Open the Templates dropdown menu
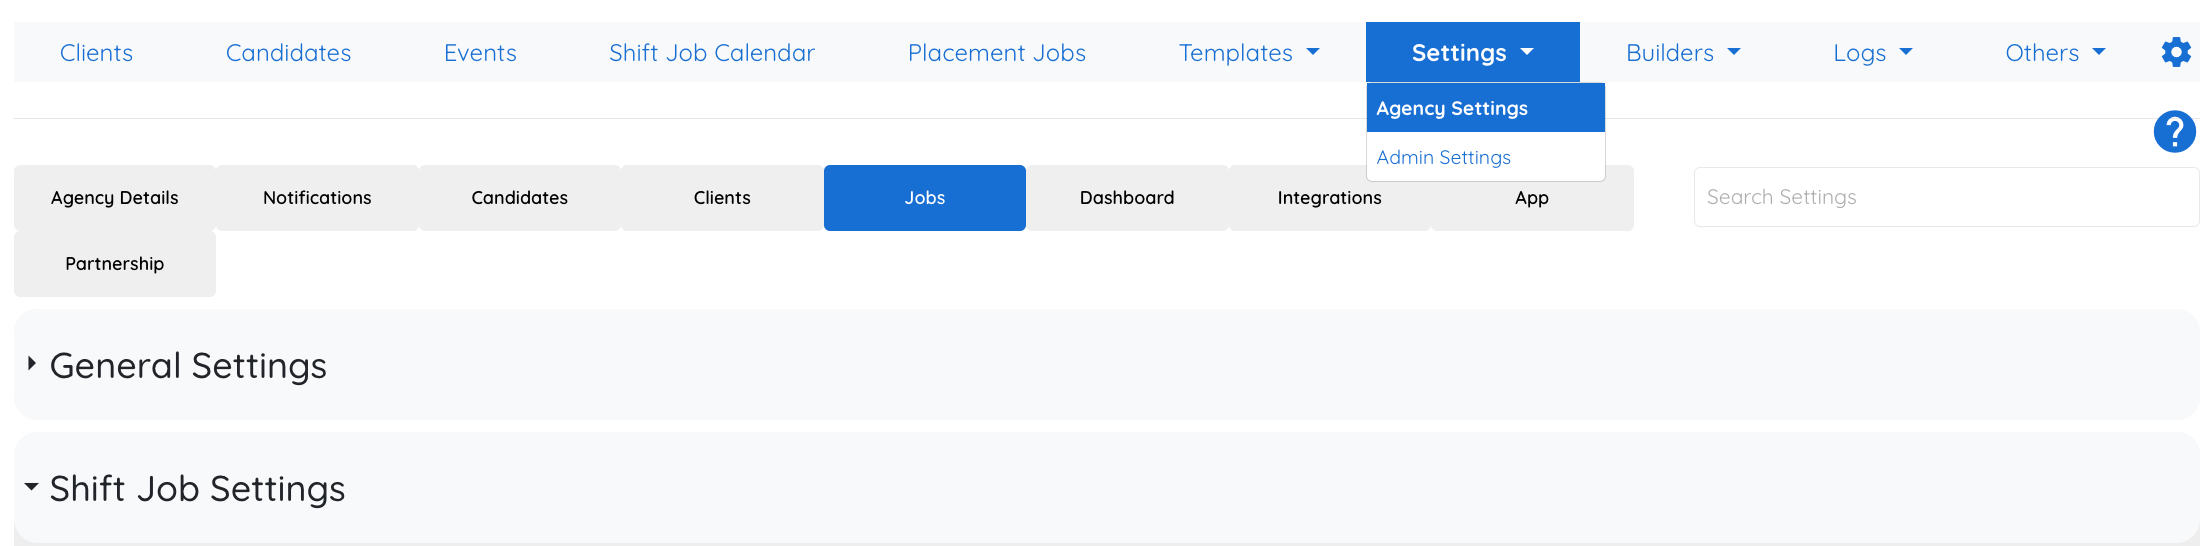Image resolution: width=2210 pixels, height=546 pixels. 1249,52
